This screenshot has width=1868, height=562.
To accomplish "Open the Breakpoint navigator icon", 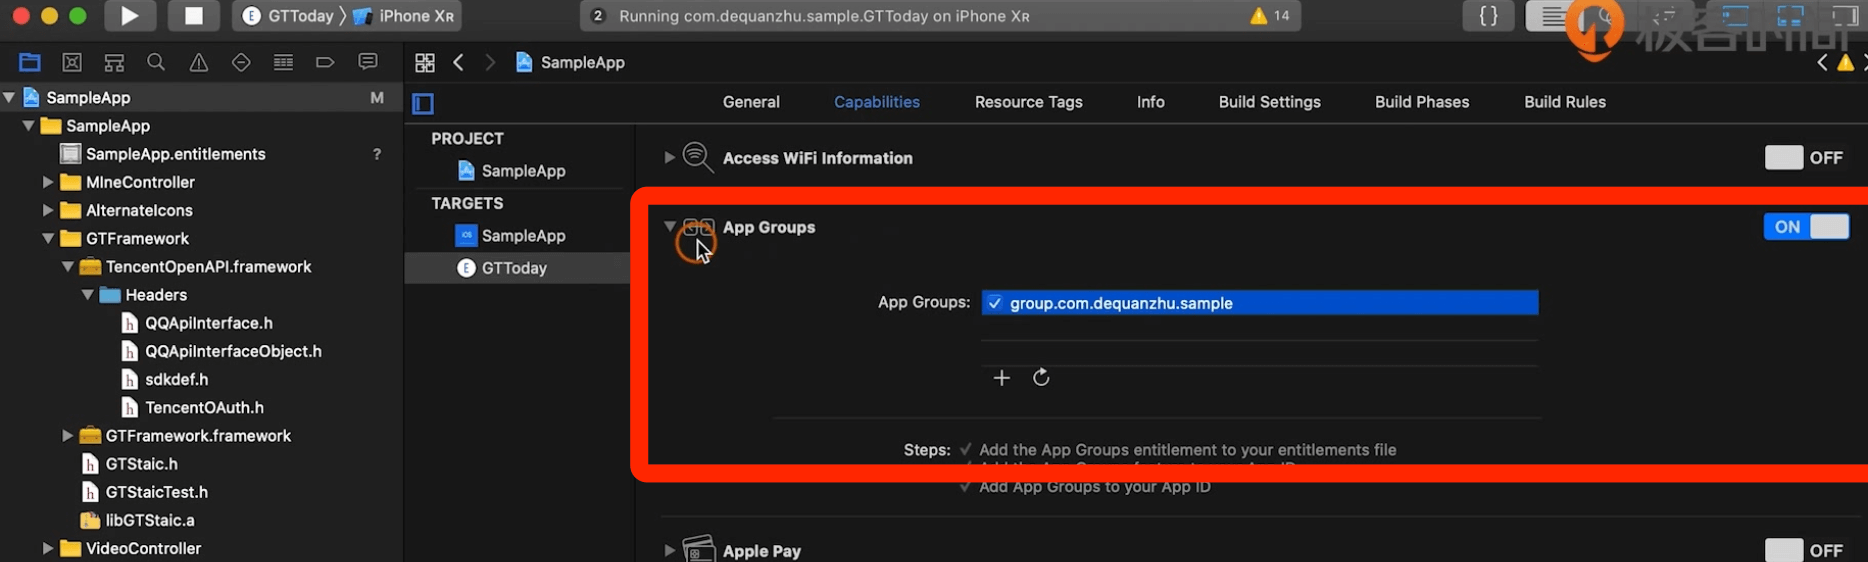I will click(x=325, y=62).
